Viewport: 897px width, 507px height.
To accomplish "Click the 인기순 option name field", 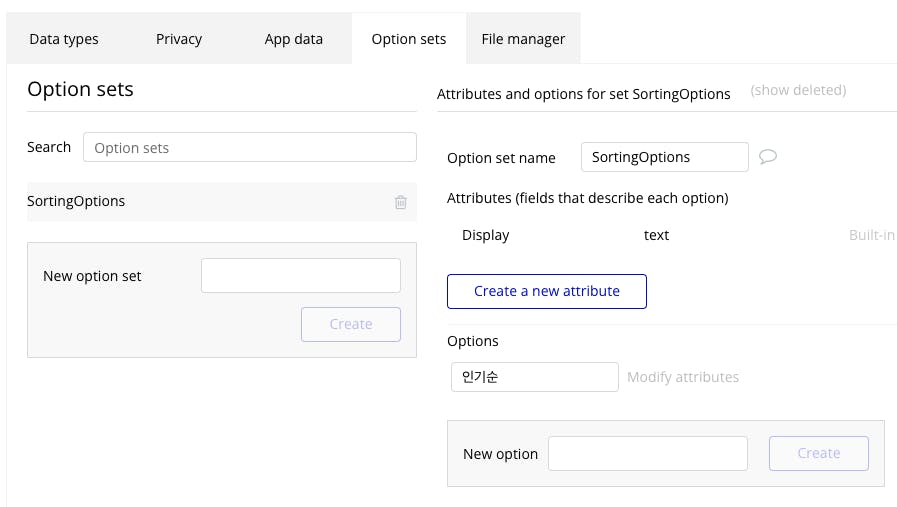I will click(x=534, y=377).
